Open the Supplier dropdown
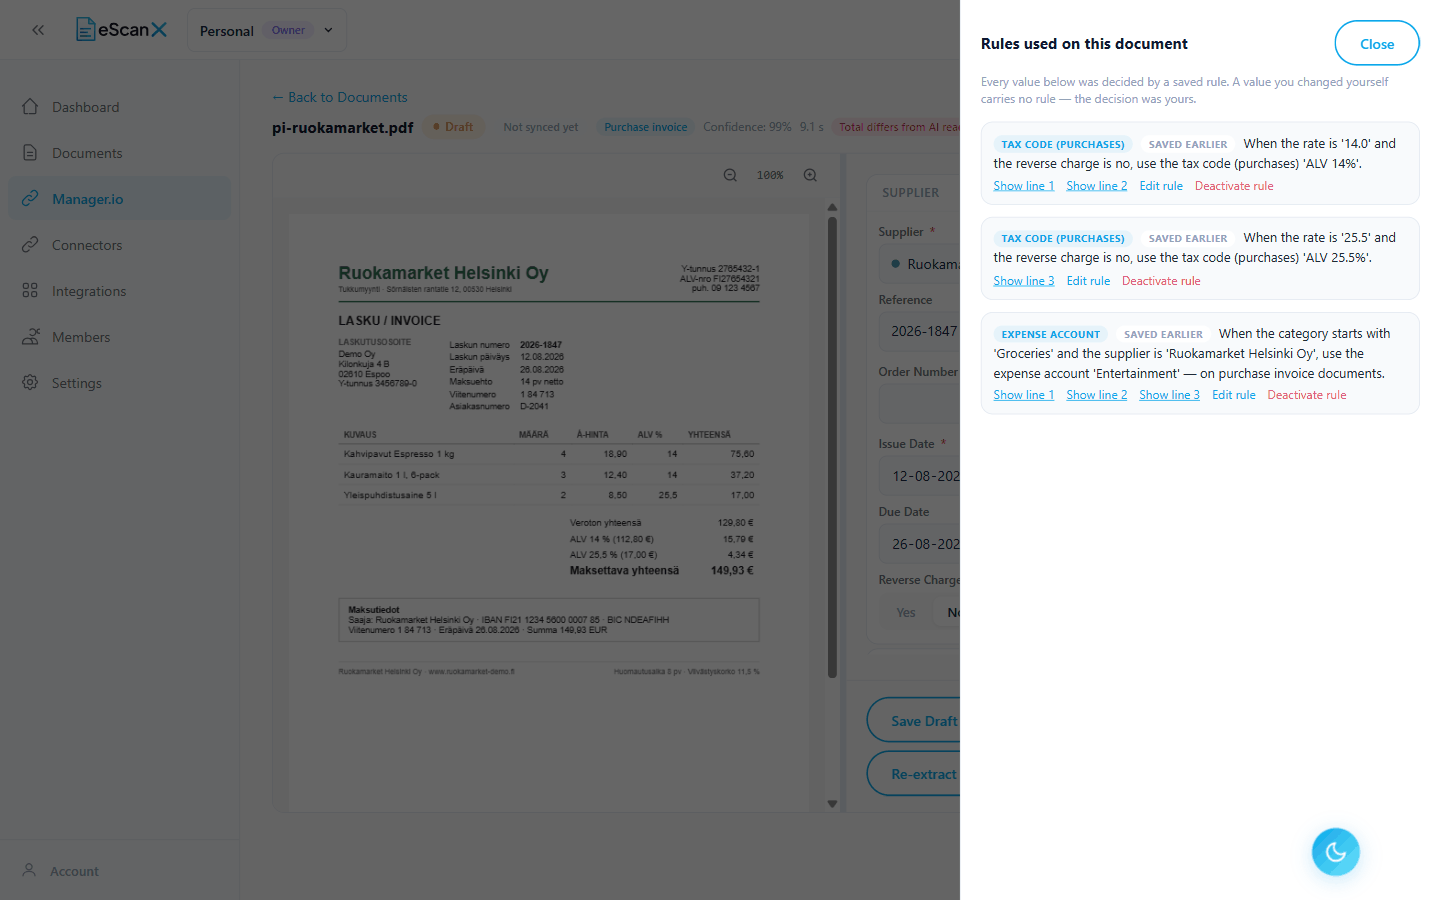 tap(920, 264)
